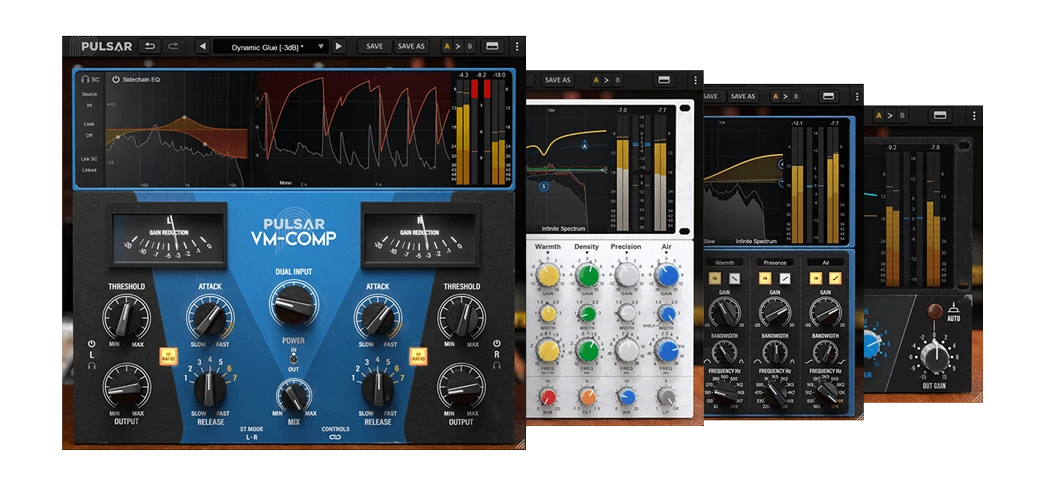Screen dimensions: 1042x501
Task: Click SAVE AS in the VM-Comp toolbar
Action: click(x=410, y=46)
